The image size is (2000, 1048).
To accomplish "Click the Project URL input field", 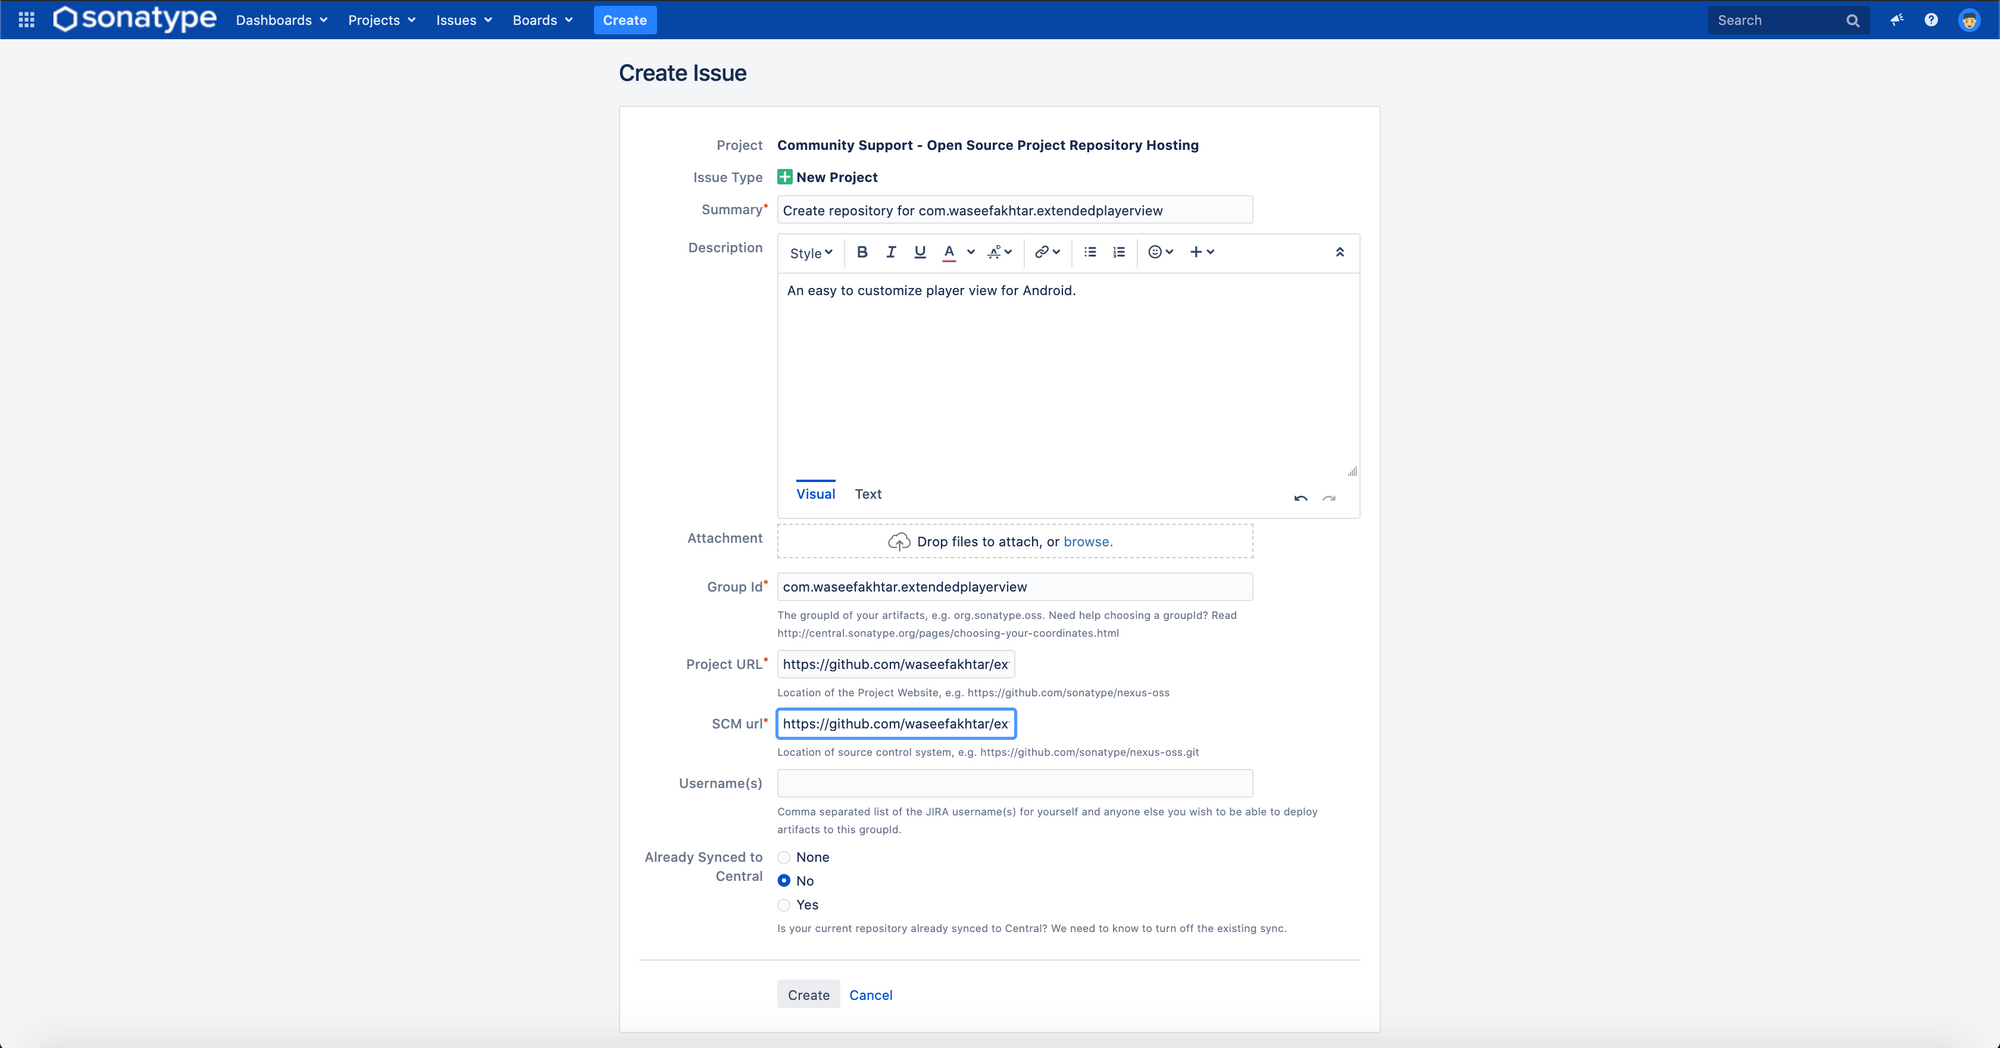I will click(x=896, y=664).
